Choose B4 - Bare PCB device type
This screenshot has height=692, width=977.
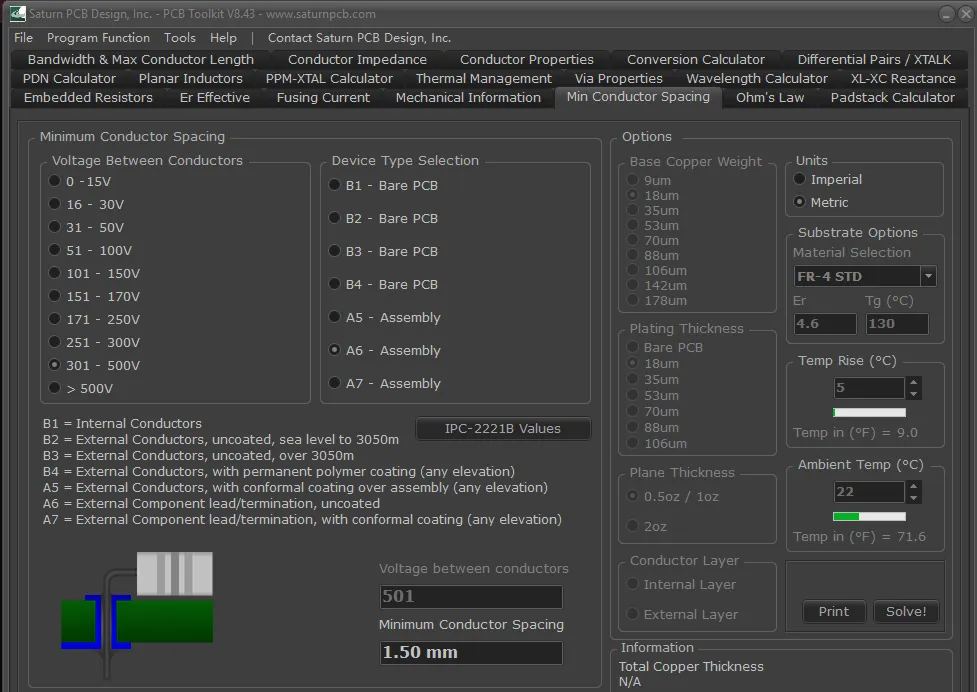pos(383,285)
